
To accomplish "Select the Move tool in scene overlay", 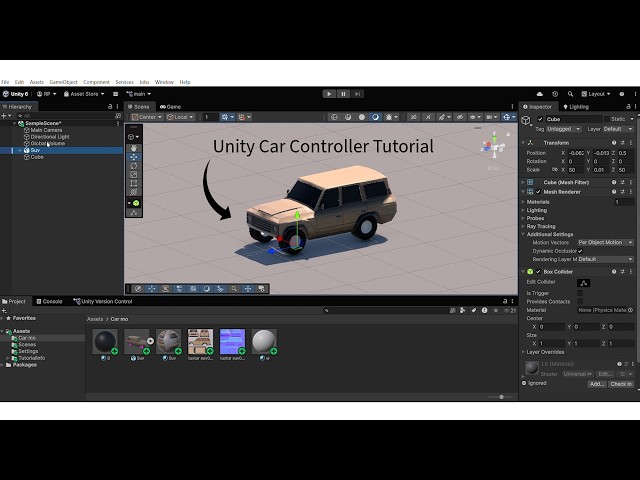I will tap(134, 157).
